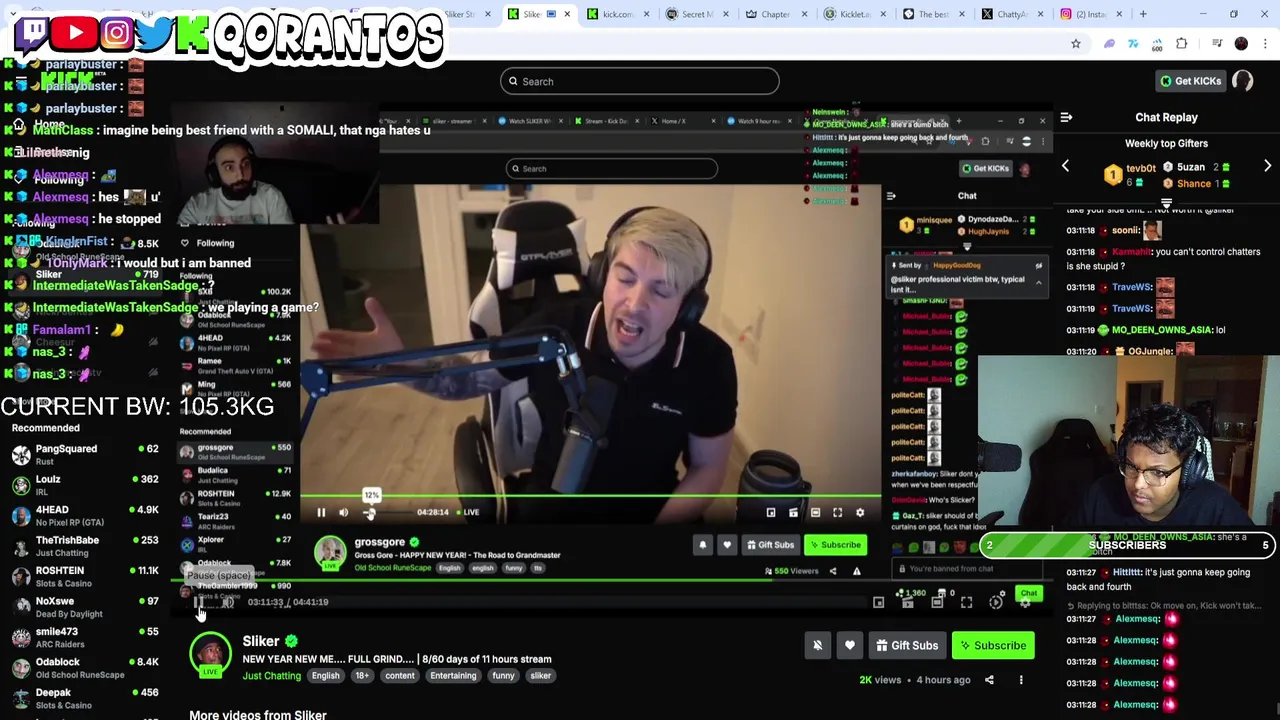The height and width of the screenshot is (720, 1280).
Task: Switch to the Kicklet browser tab
Action: click(x=856, y=14)
